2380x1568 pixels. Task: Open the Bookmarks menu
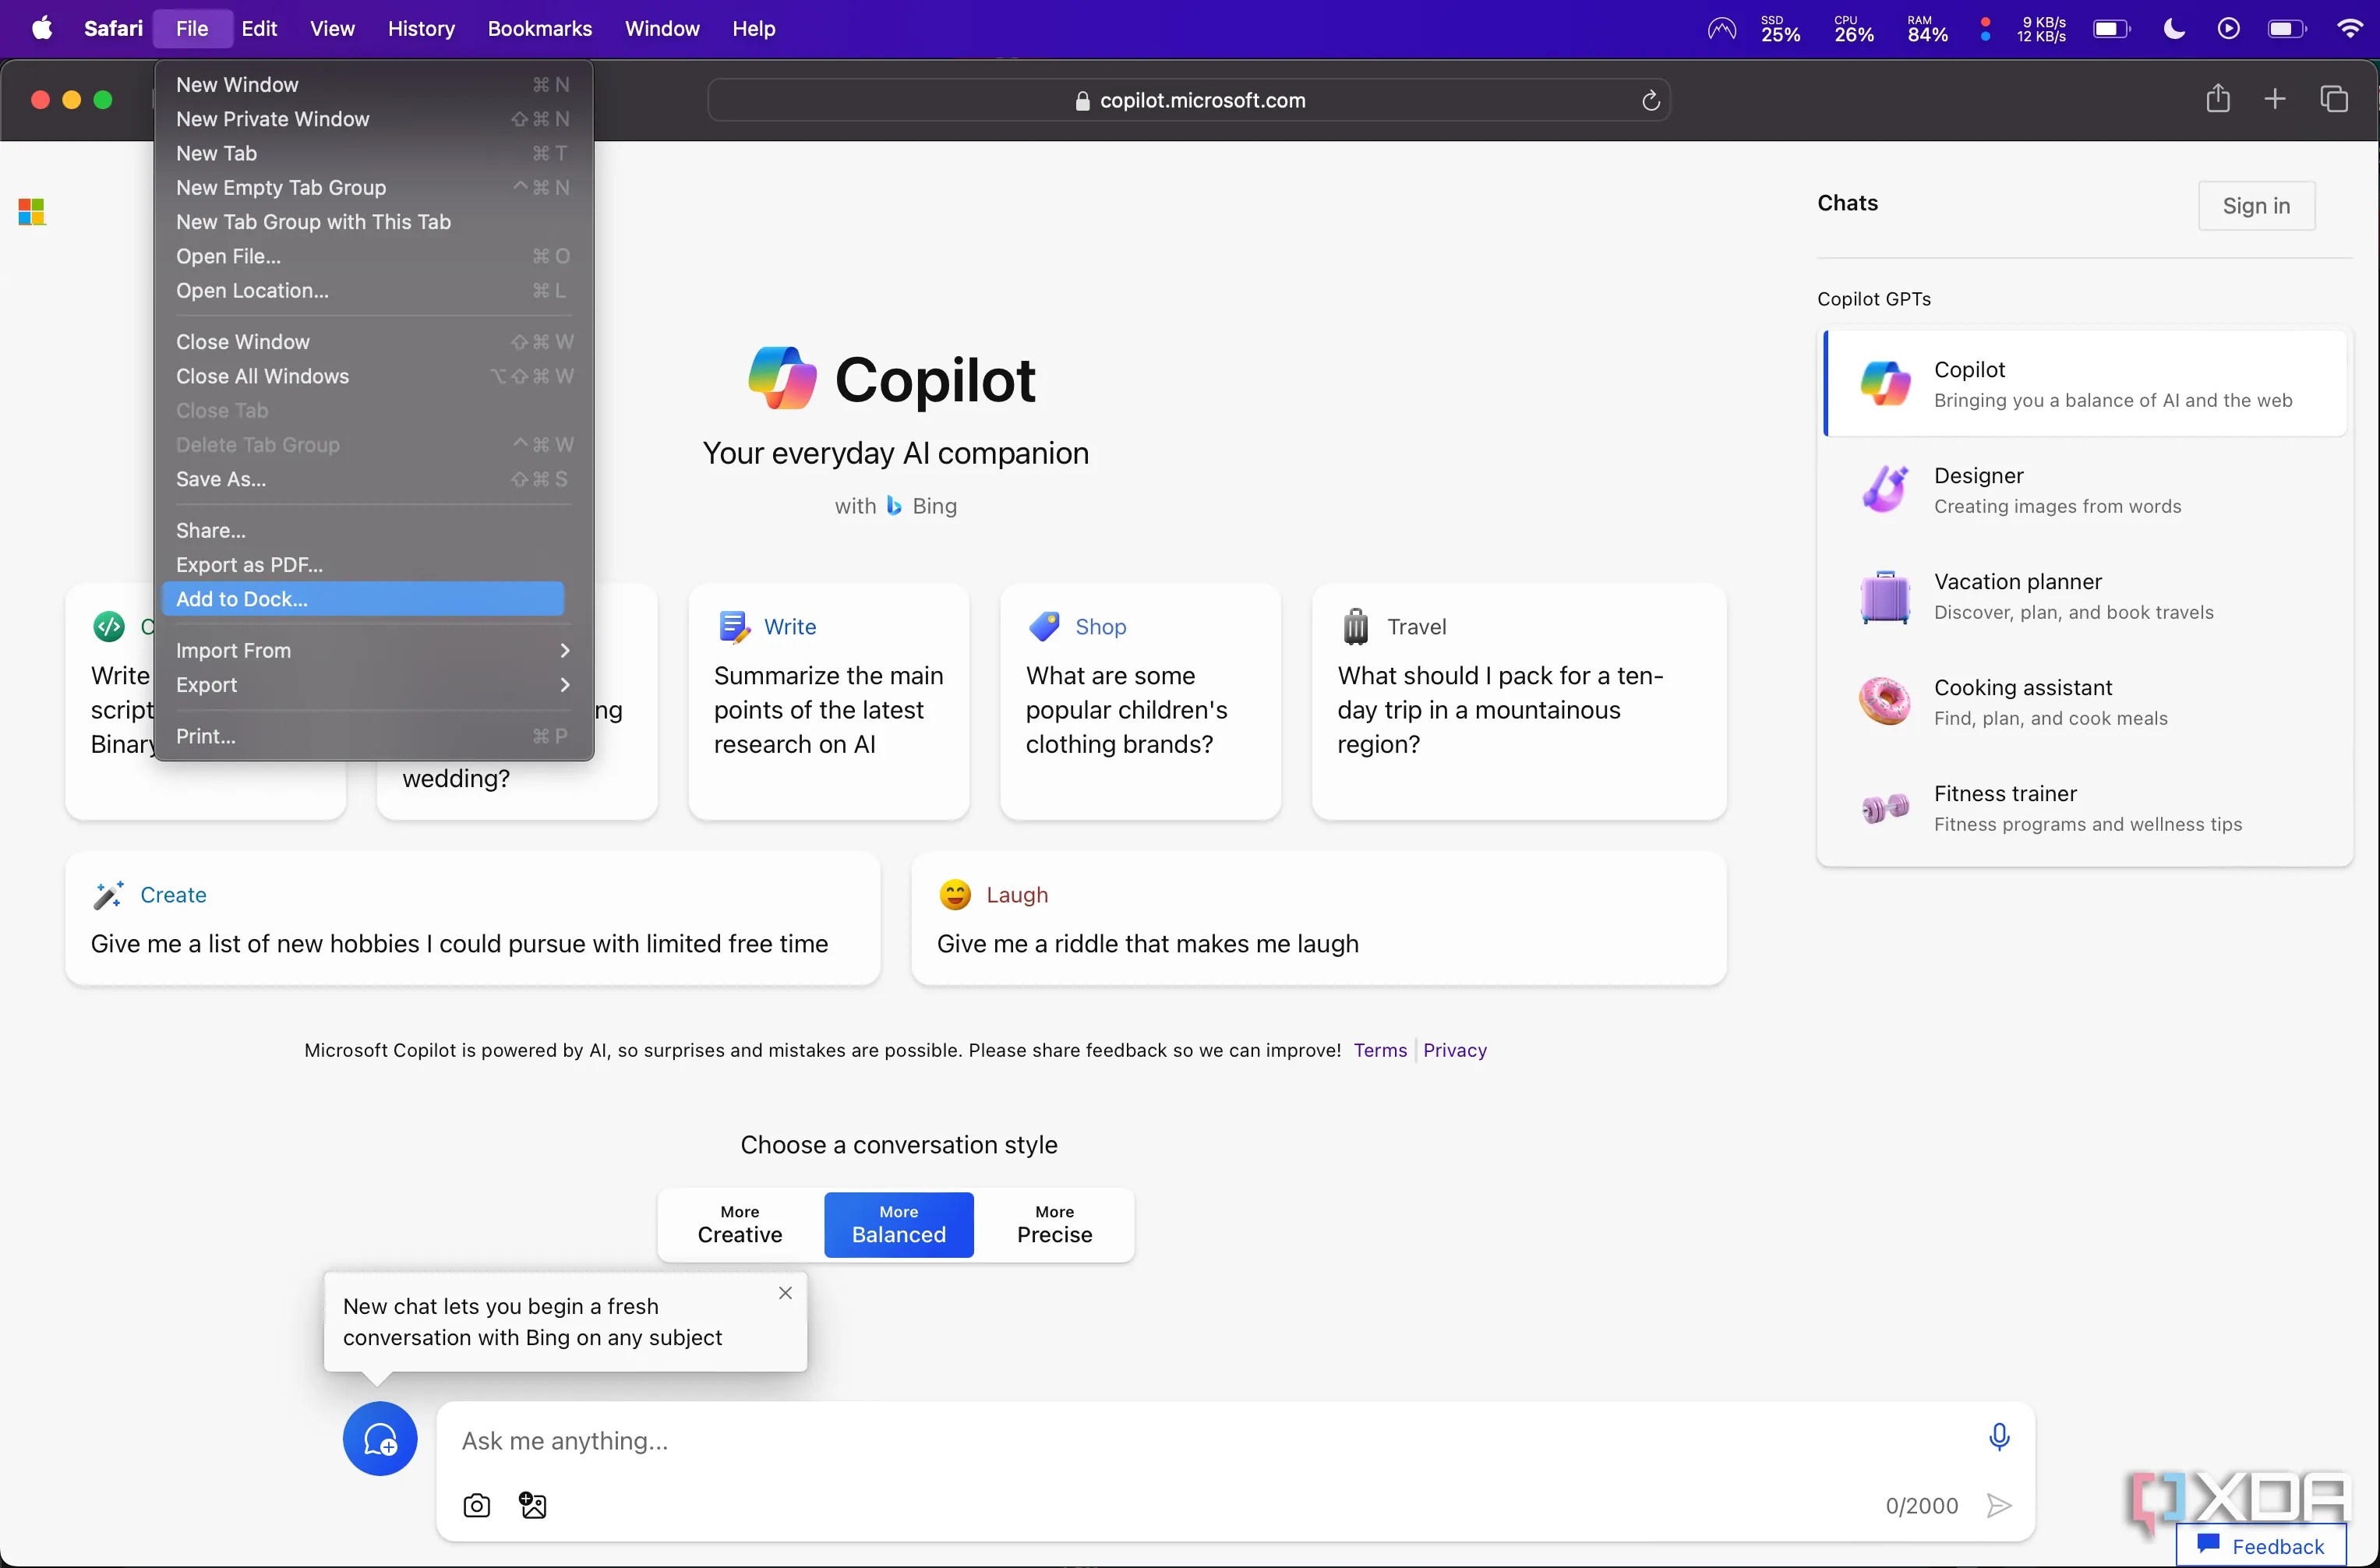(540, 28)
